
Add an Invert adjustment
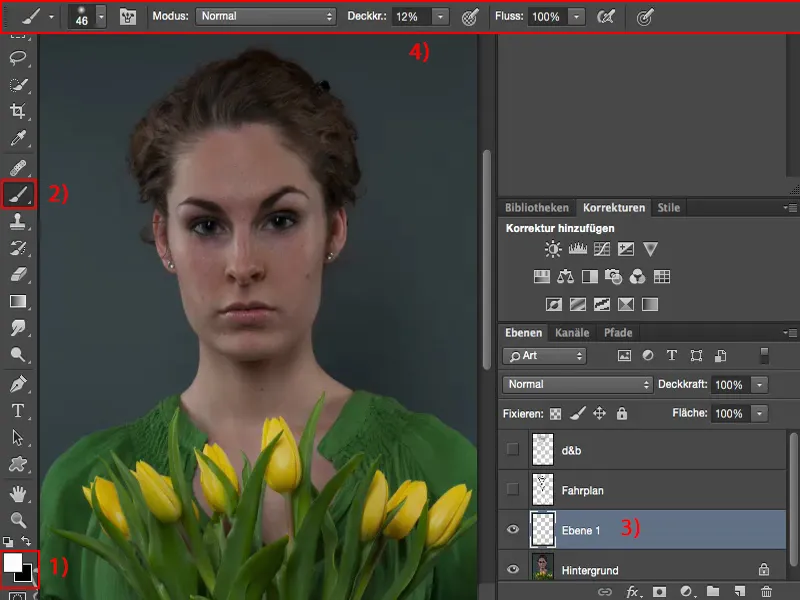(554, 305)
